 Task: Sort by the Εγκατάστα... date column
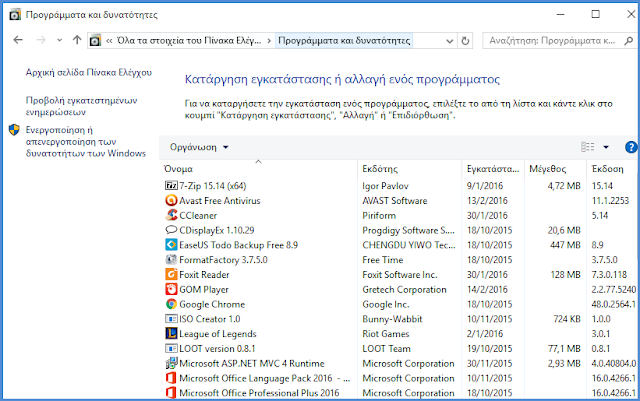[x=493, y=169]
